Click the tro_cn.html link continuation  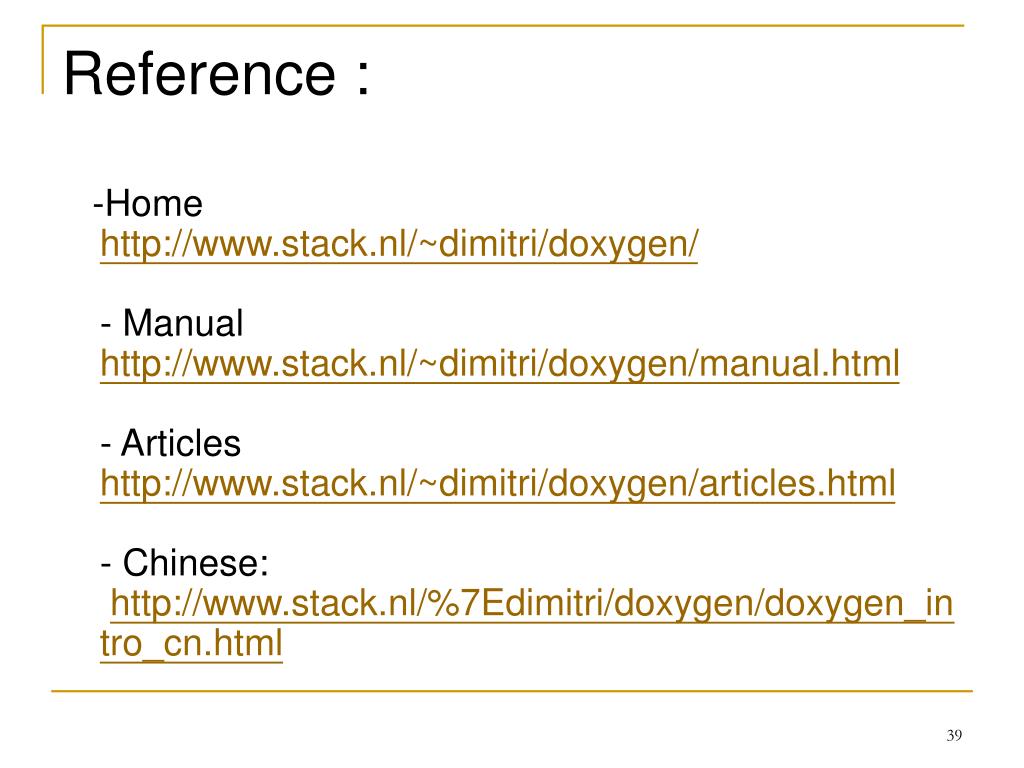(x=191, y=644)
